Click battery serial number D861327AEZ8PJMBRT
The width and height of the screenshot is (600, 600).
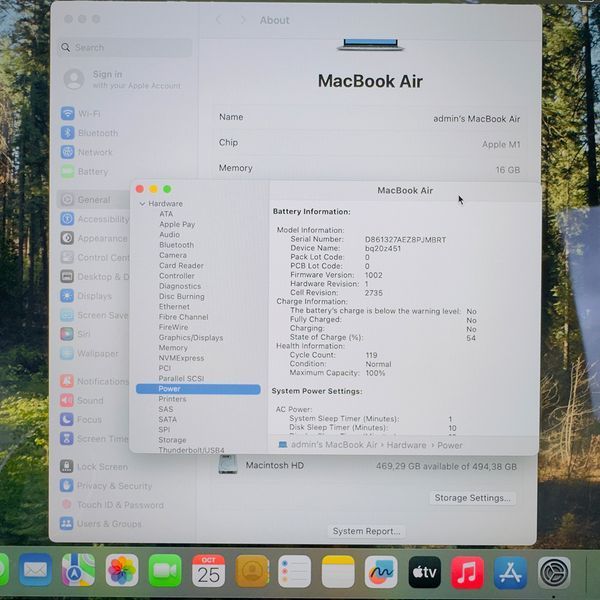(x=405, y=240)
